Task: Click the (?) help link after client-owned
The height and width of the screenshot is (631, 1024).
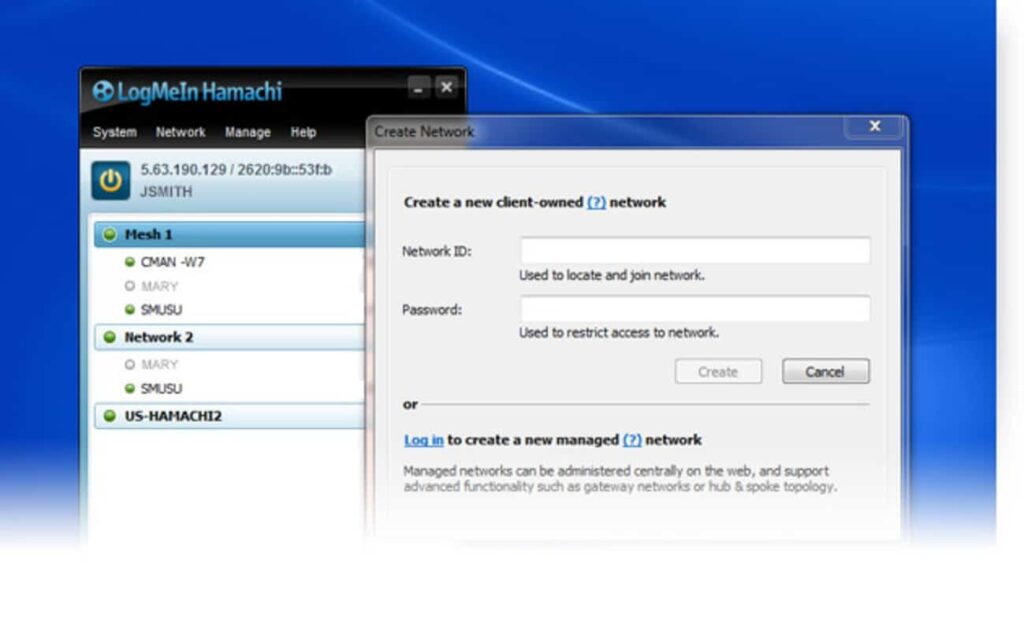Action: coord(596,202)
